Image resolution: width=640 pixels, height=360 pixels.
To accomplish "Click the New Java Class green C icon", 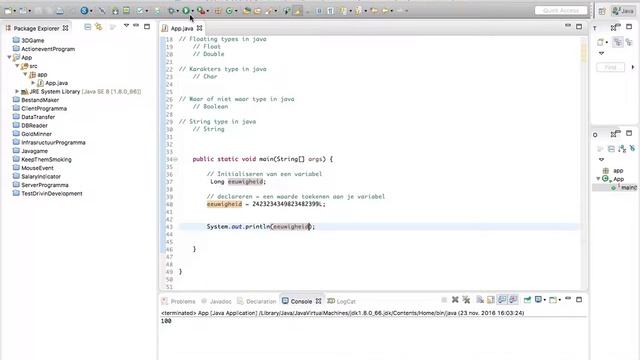I will pyautogui.click(x=229, y=11).
